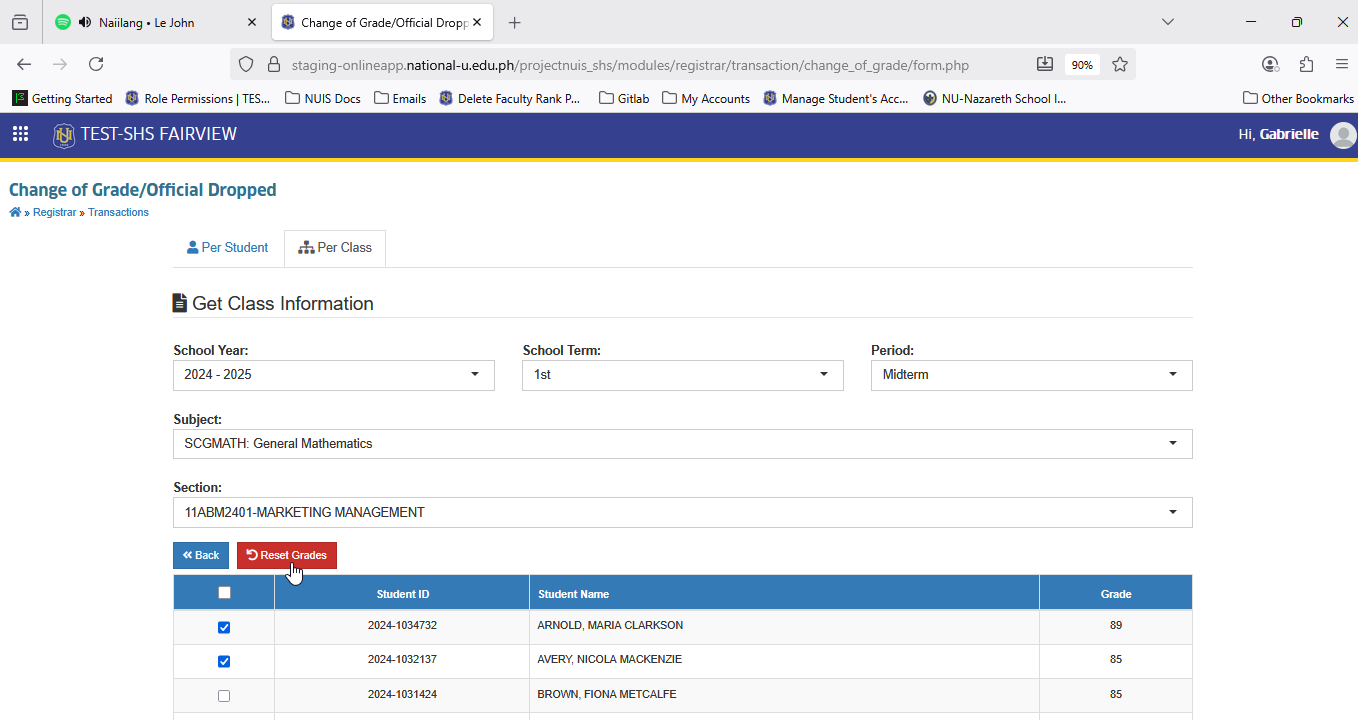Screen dimensions: 1358x720
Task: Open the Delete Faculty Rank bookmark
Action: pyautogui.click(x=510, y=98)
